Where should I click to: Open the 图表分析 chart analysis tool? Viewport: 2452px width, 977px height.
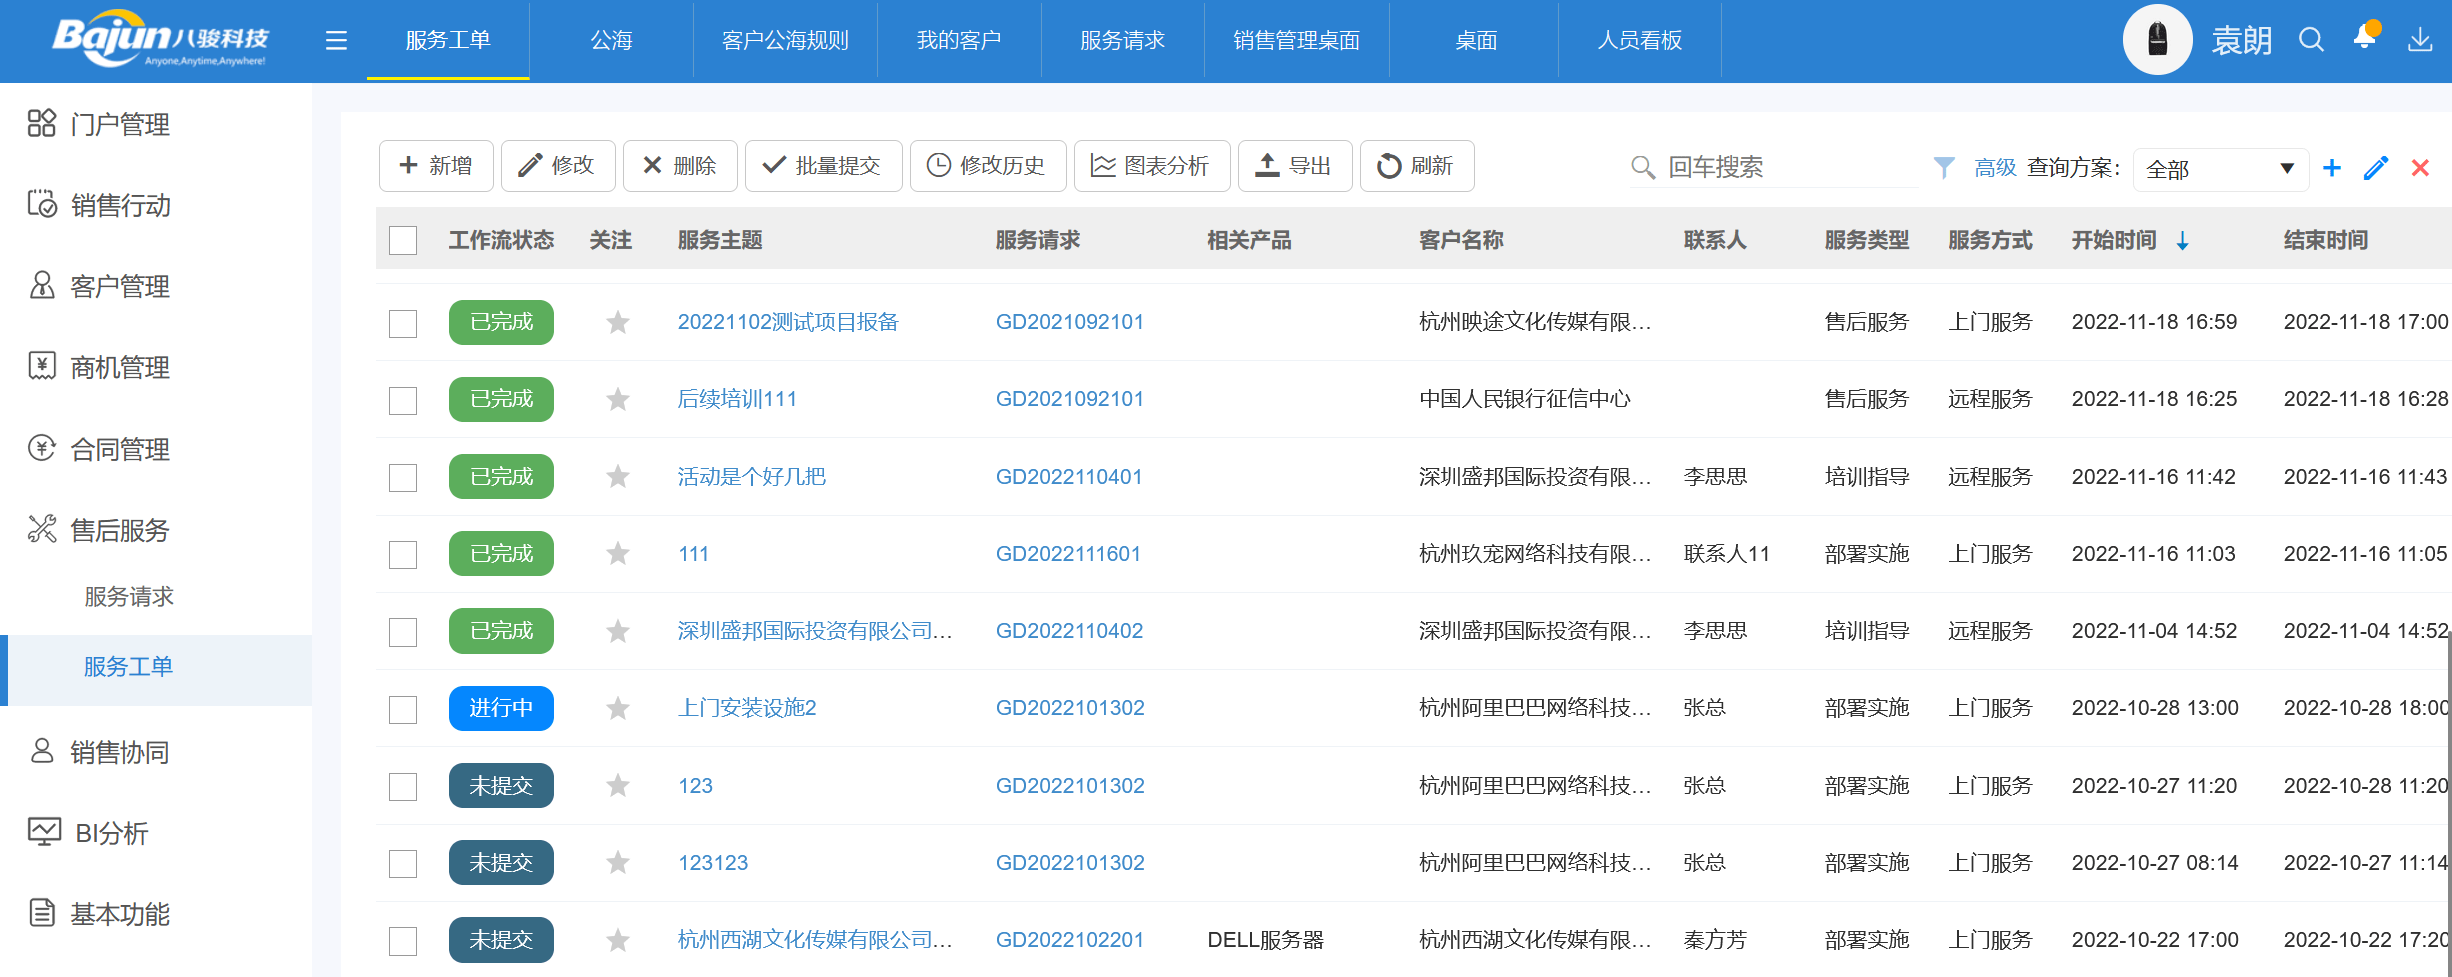pos(1151,166)
